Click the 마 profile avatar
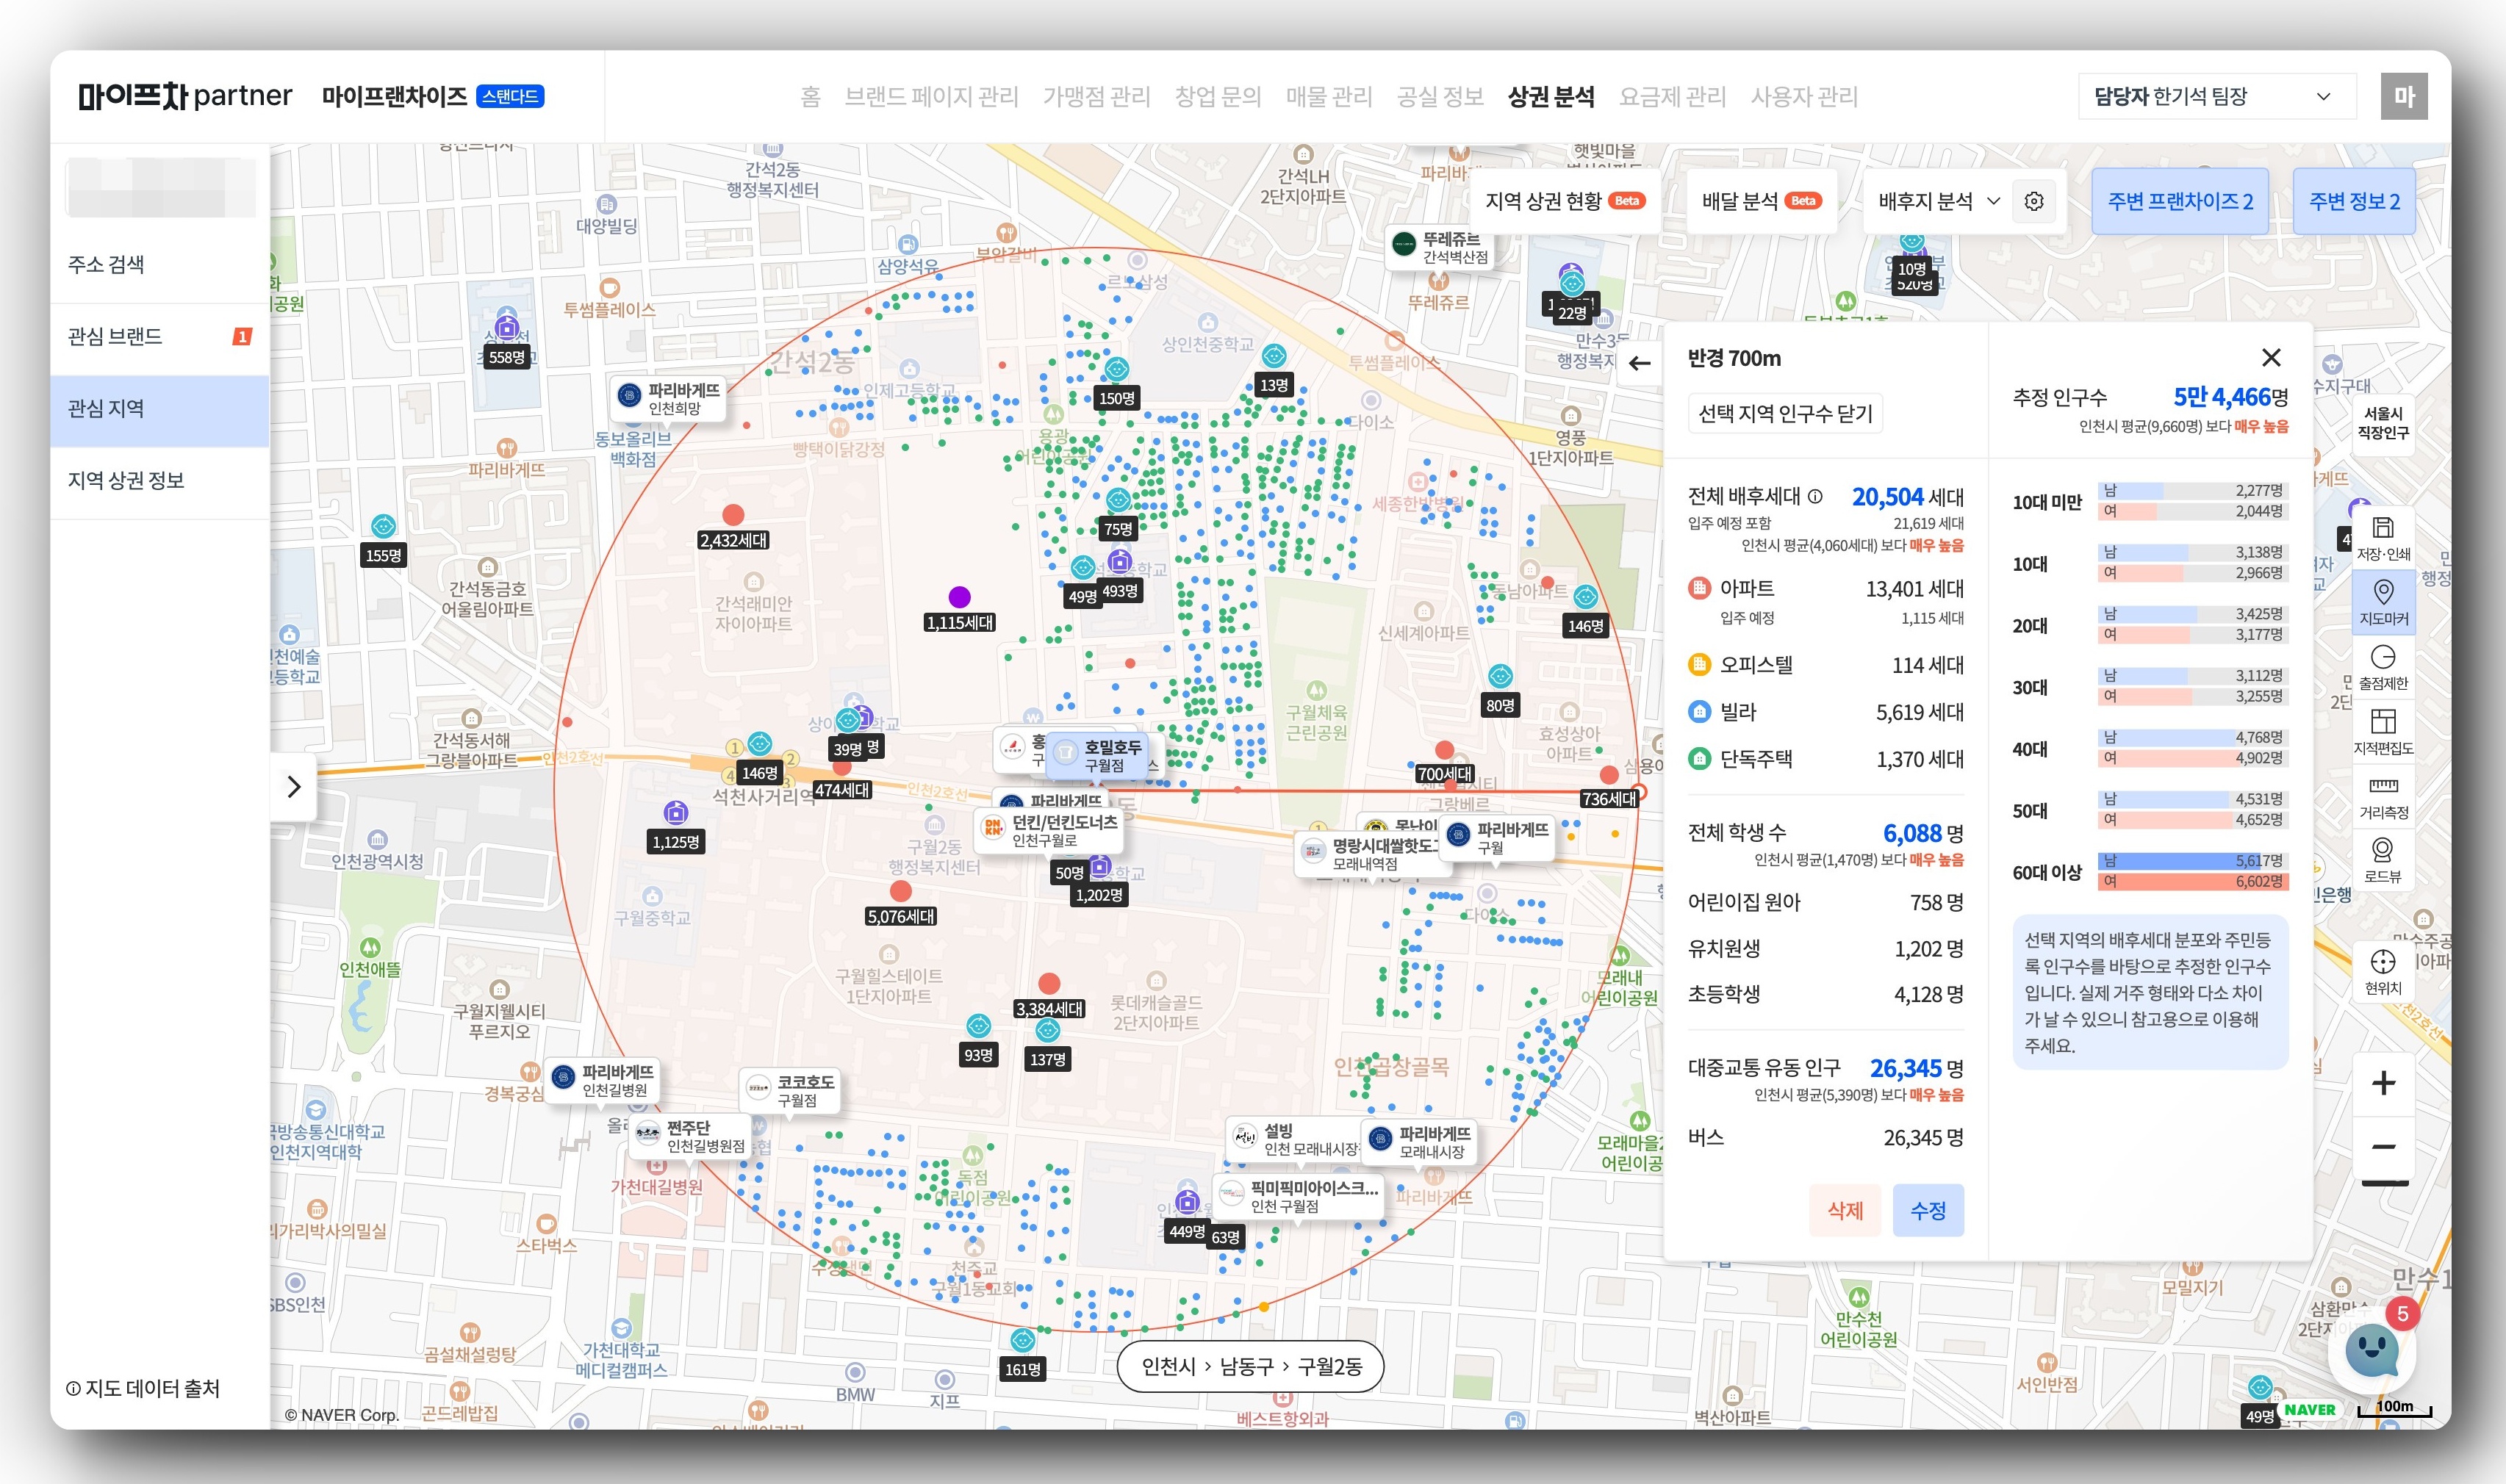Screen dimensions: 2506x1484 pyautogui.click(x=2404, y=96)
